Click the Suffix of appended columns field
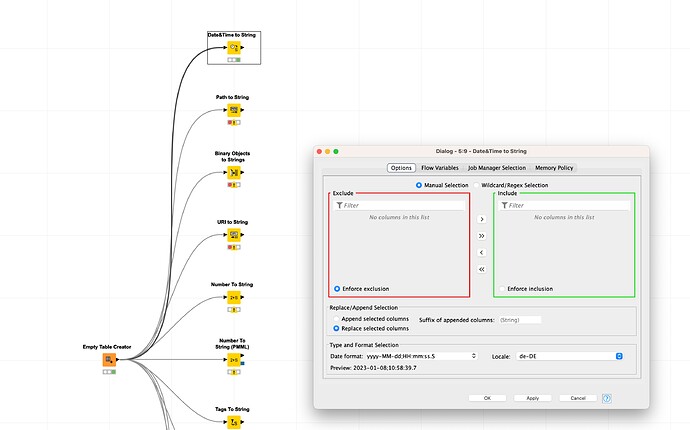Viewport: 690px width, 430px height. 520,320
